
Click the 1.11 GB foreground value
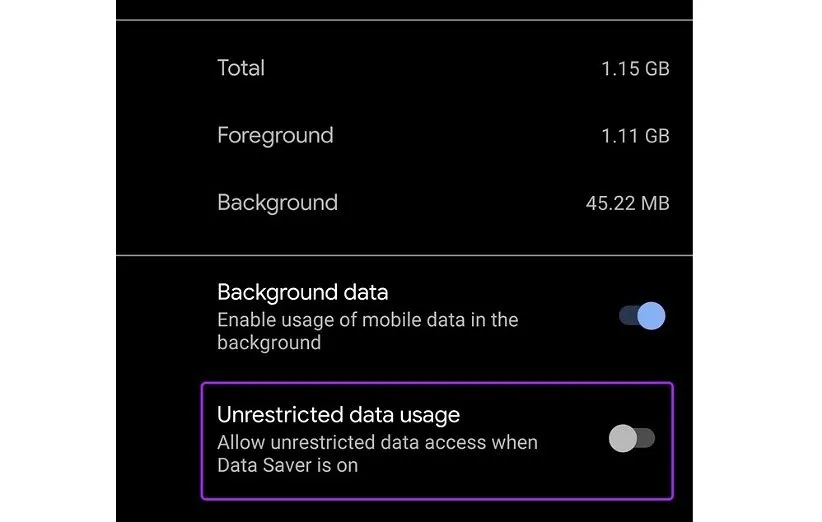click(x=636, y=136)
